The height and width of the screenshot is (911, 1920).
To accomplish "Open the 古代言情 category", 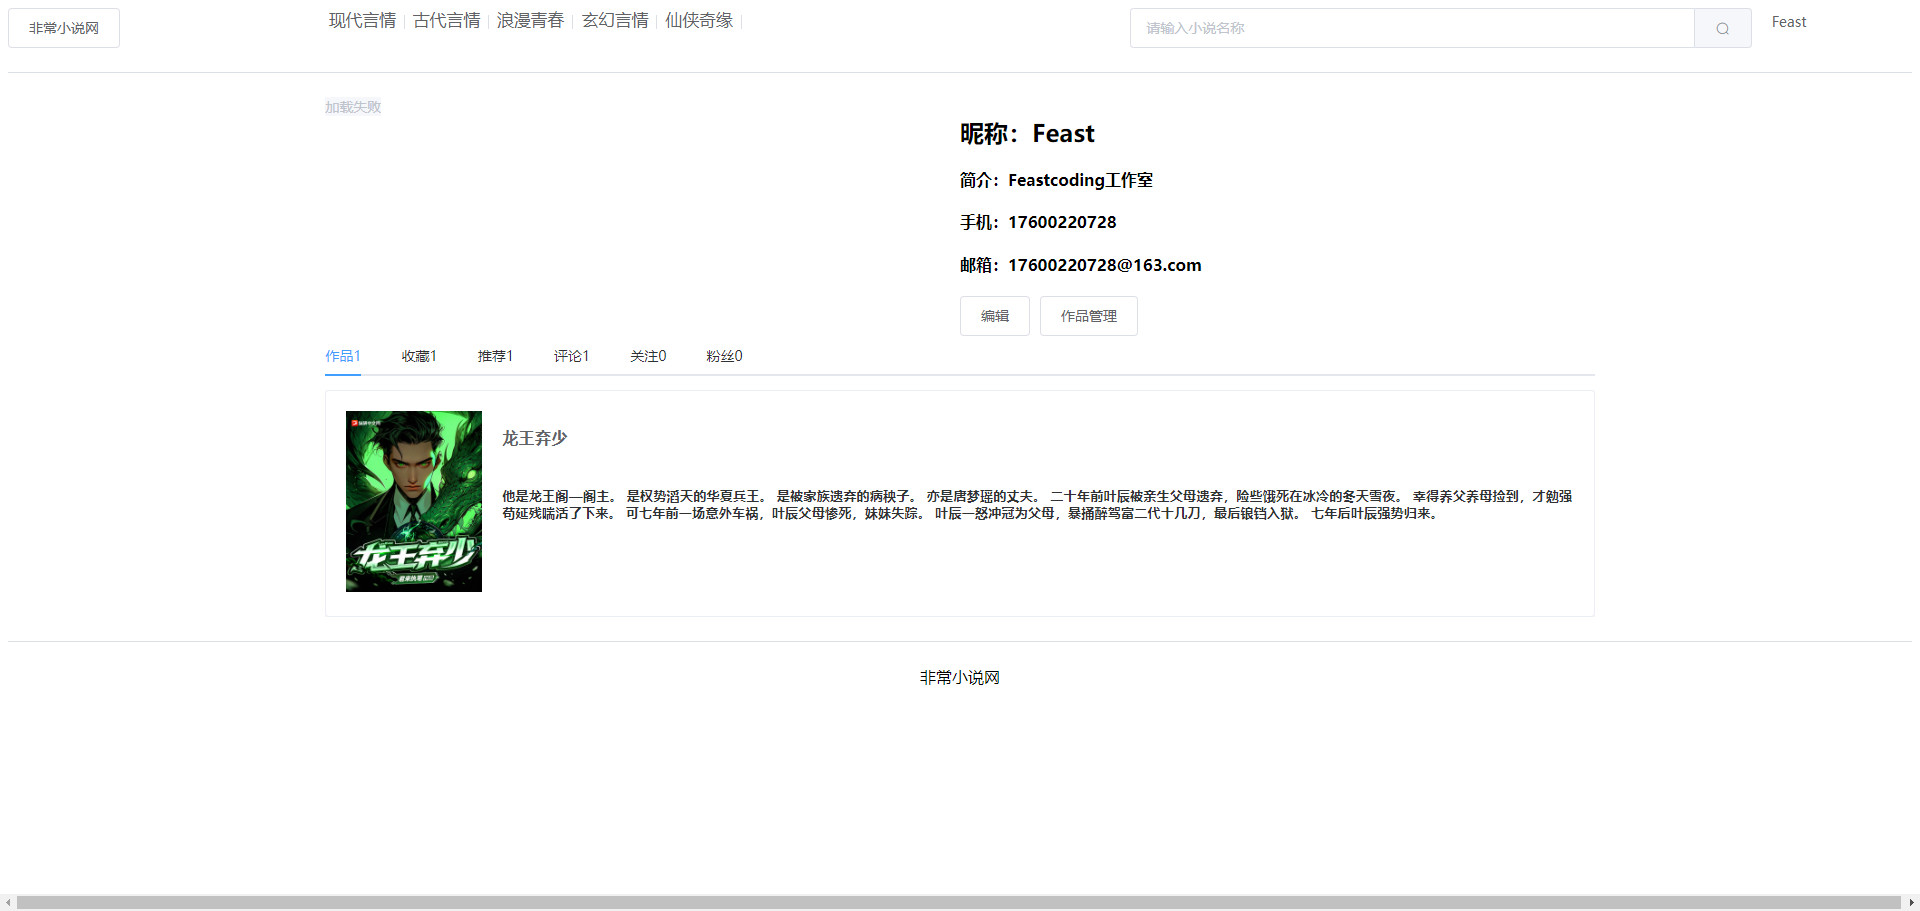I will (446, 21).
